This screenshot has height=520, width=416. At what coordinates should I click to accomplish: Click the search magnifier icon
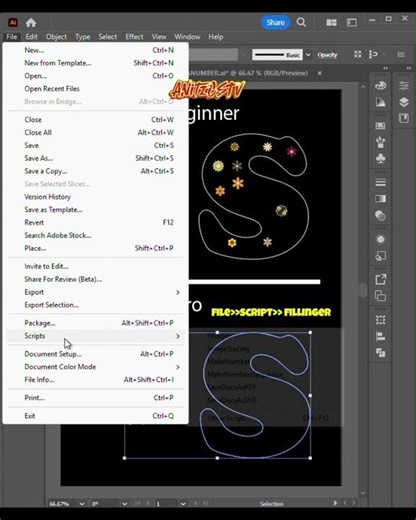(301, 22)
